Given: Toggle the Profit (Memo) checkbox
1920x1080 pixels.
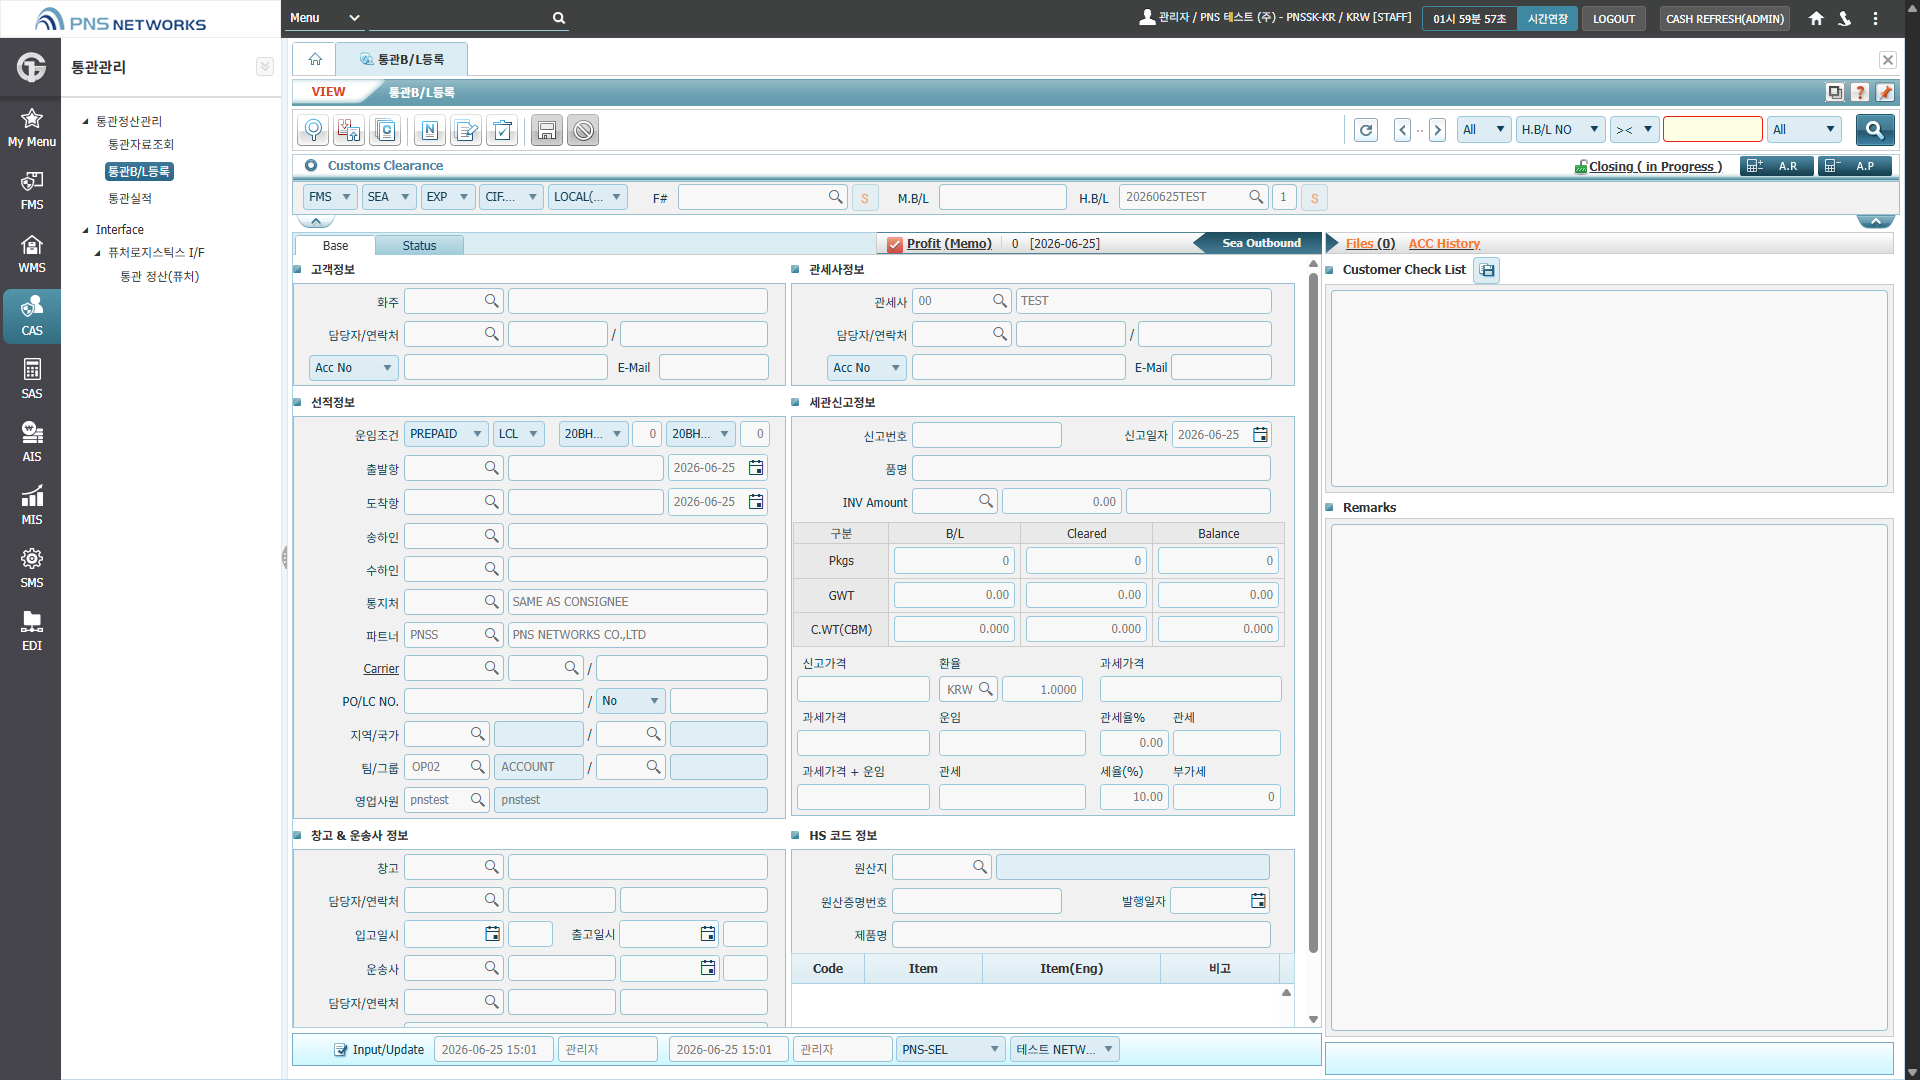Looking at the screenshot, I should click(x=895, y=244).
